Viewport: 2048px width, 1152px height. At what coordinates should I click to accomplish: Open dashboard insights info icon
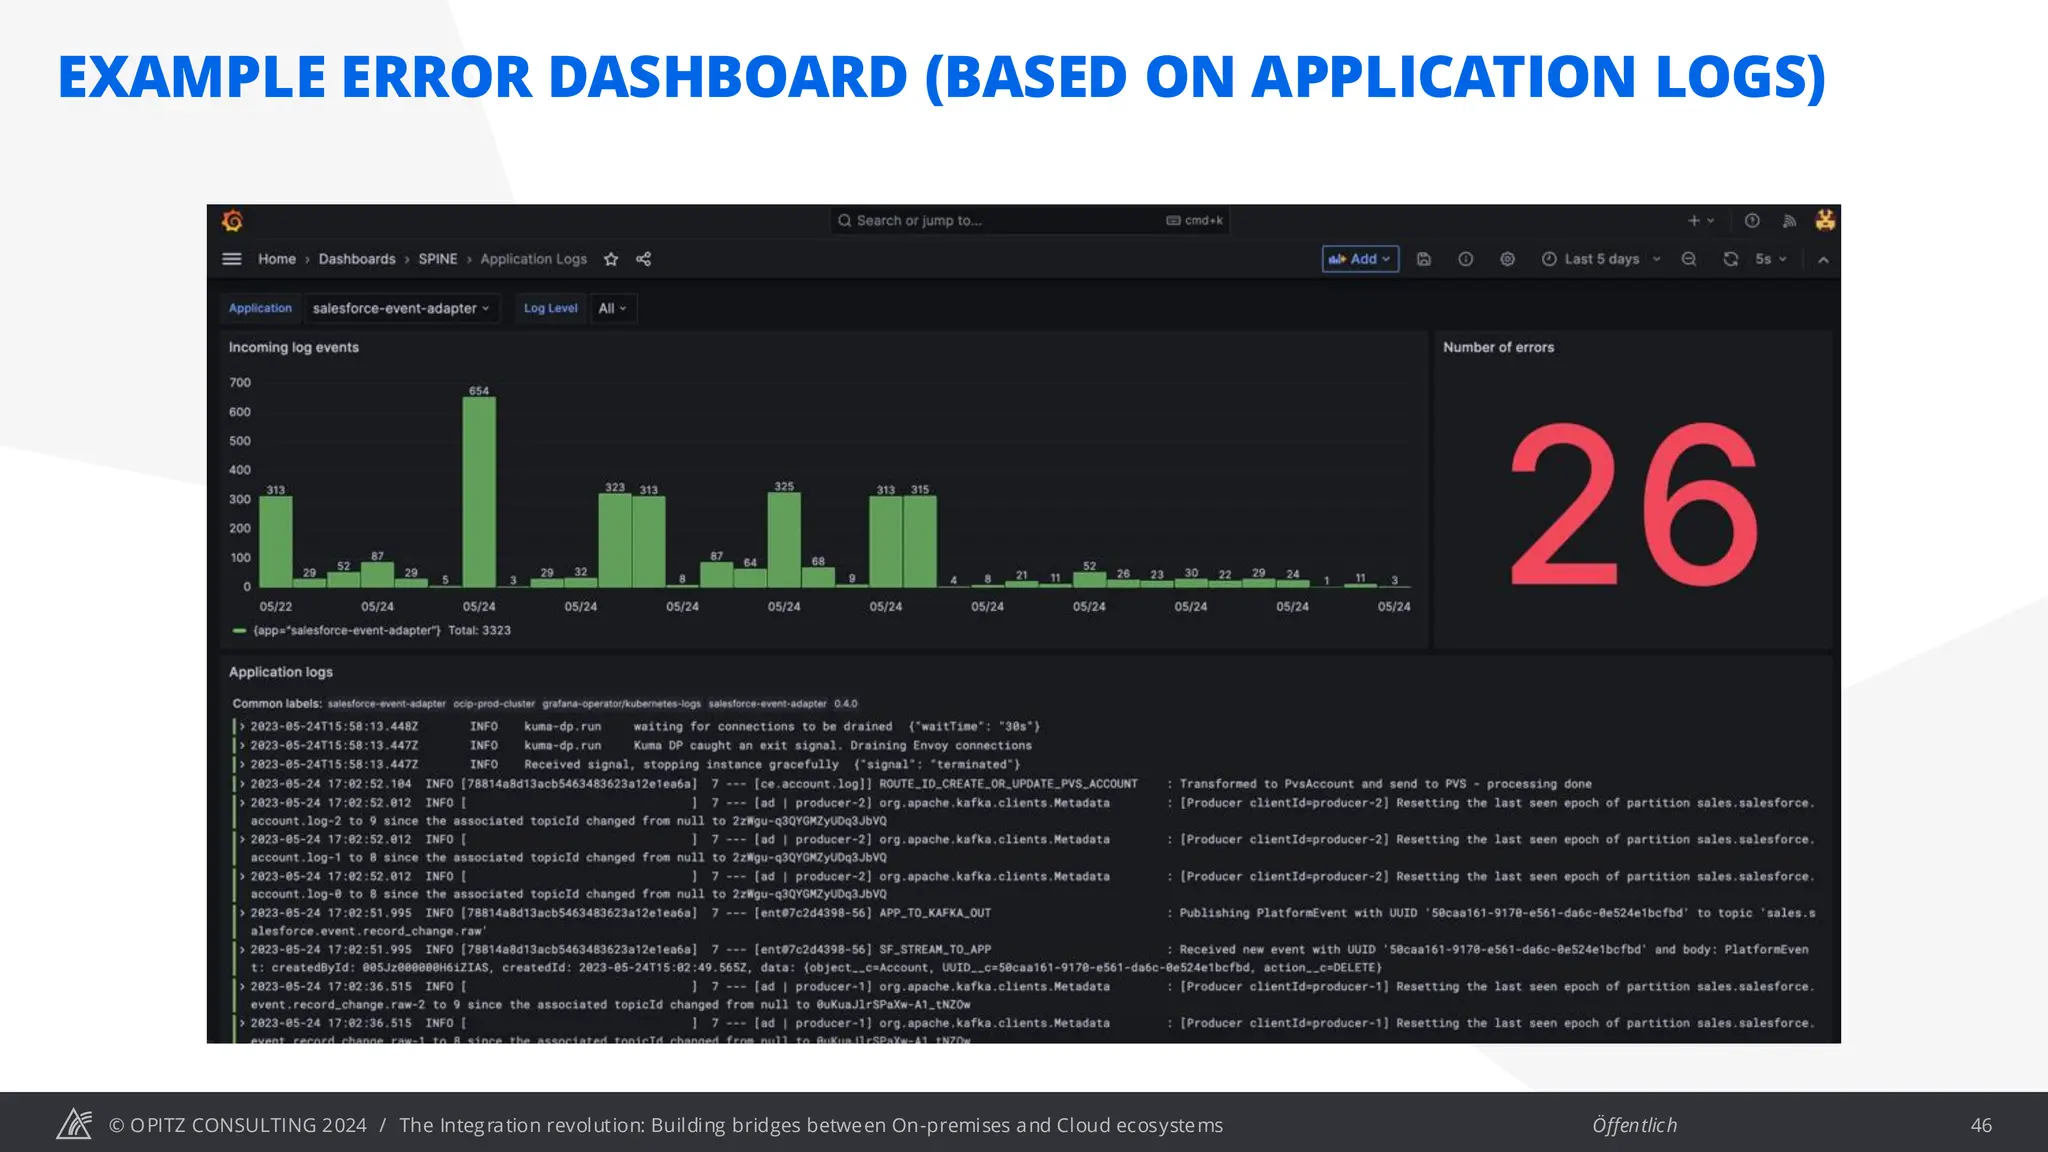point(1466,259)
